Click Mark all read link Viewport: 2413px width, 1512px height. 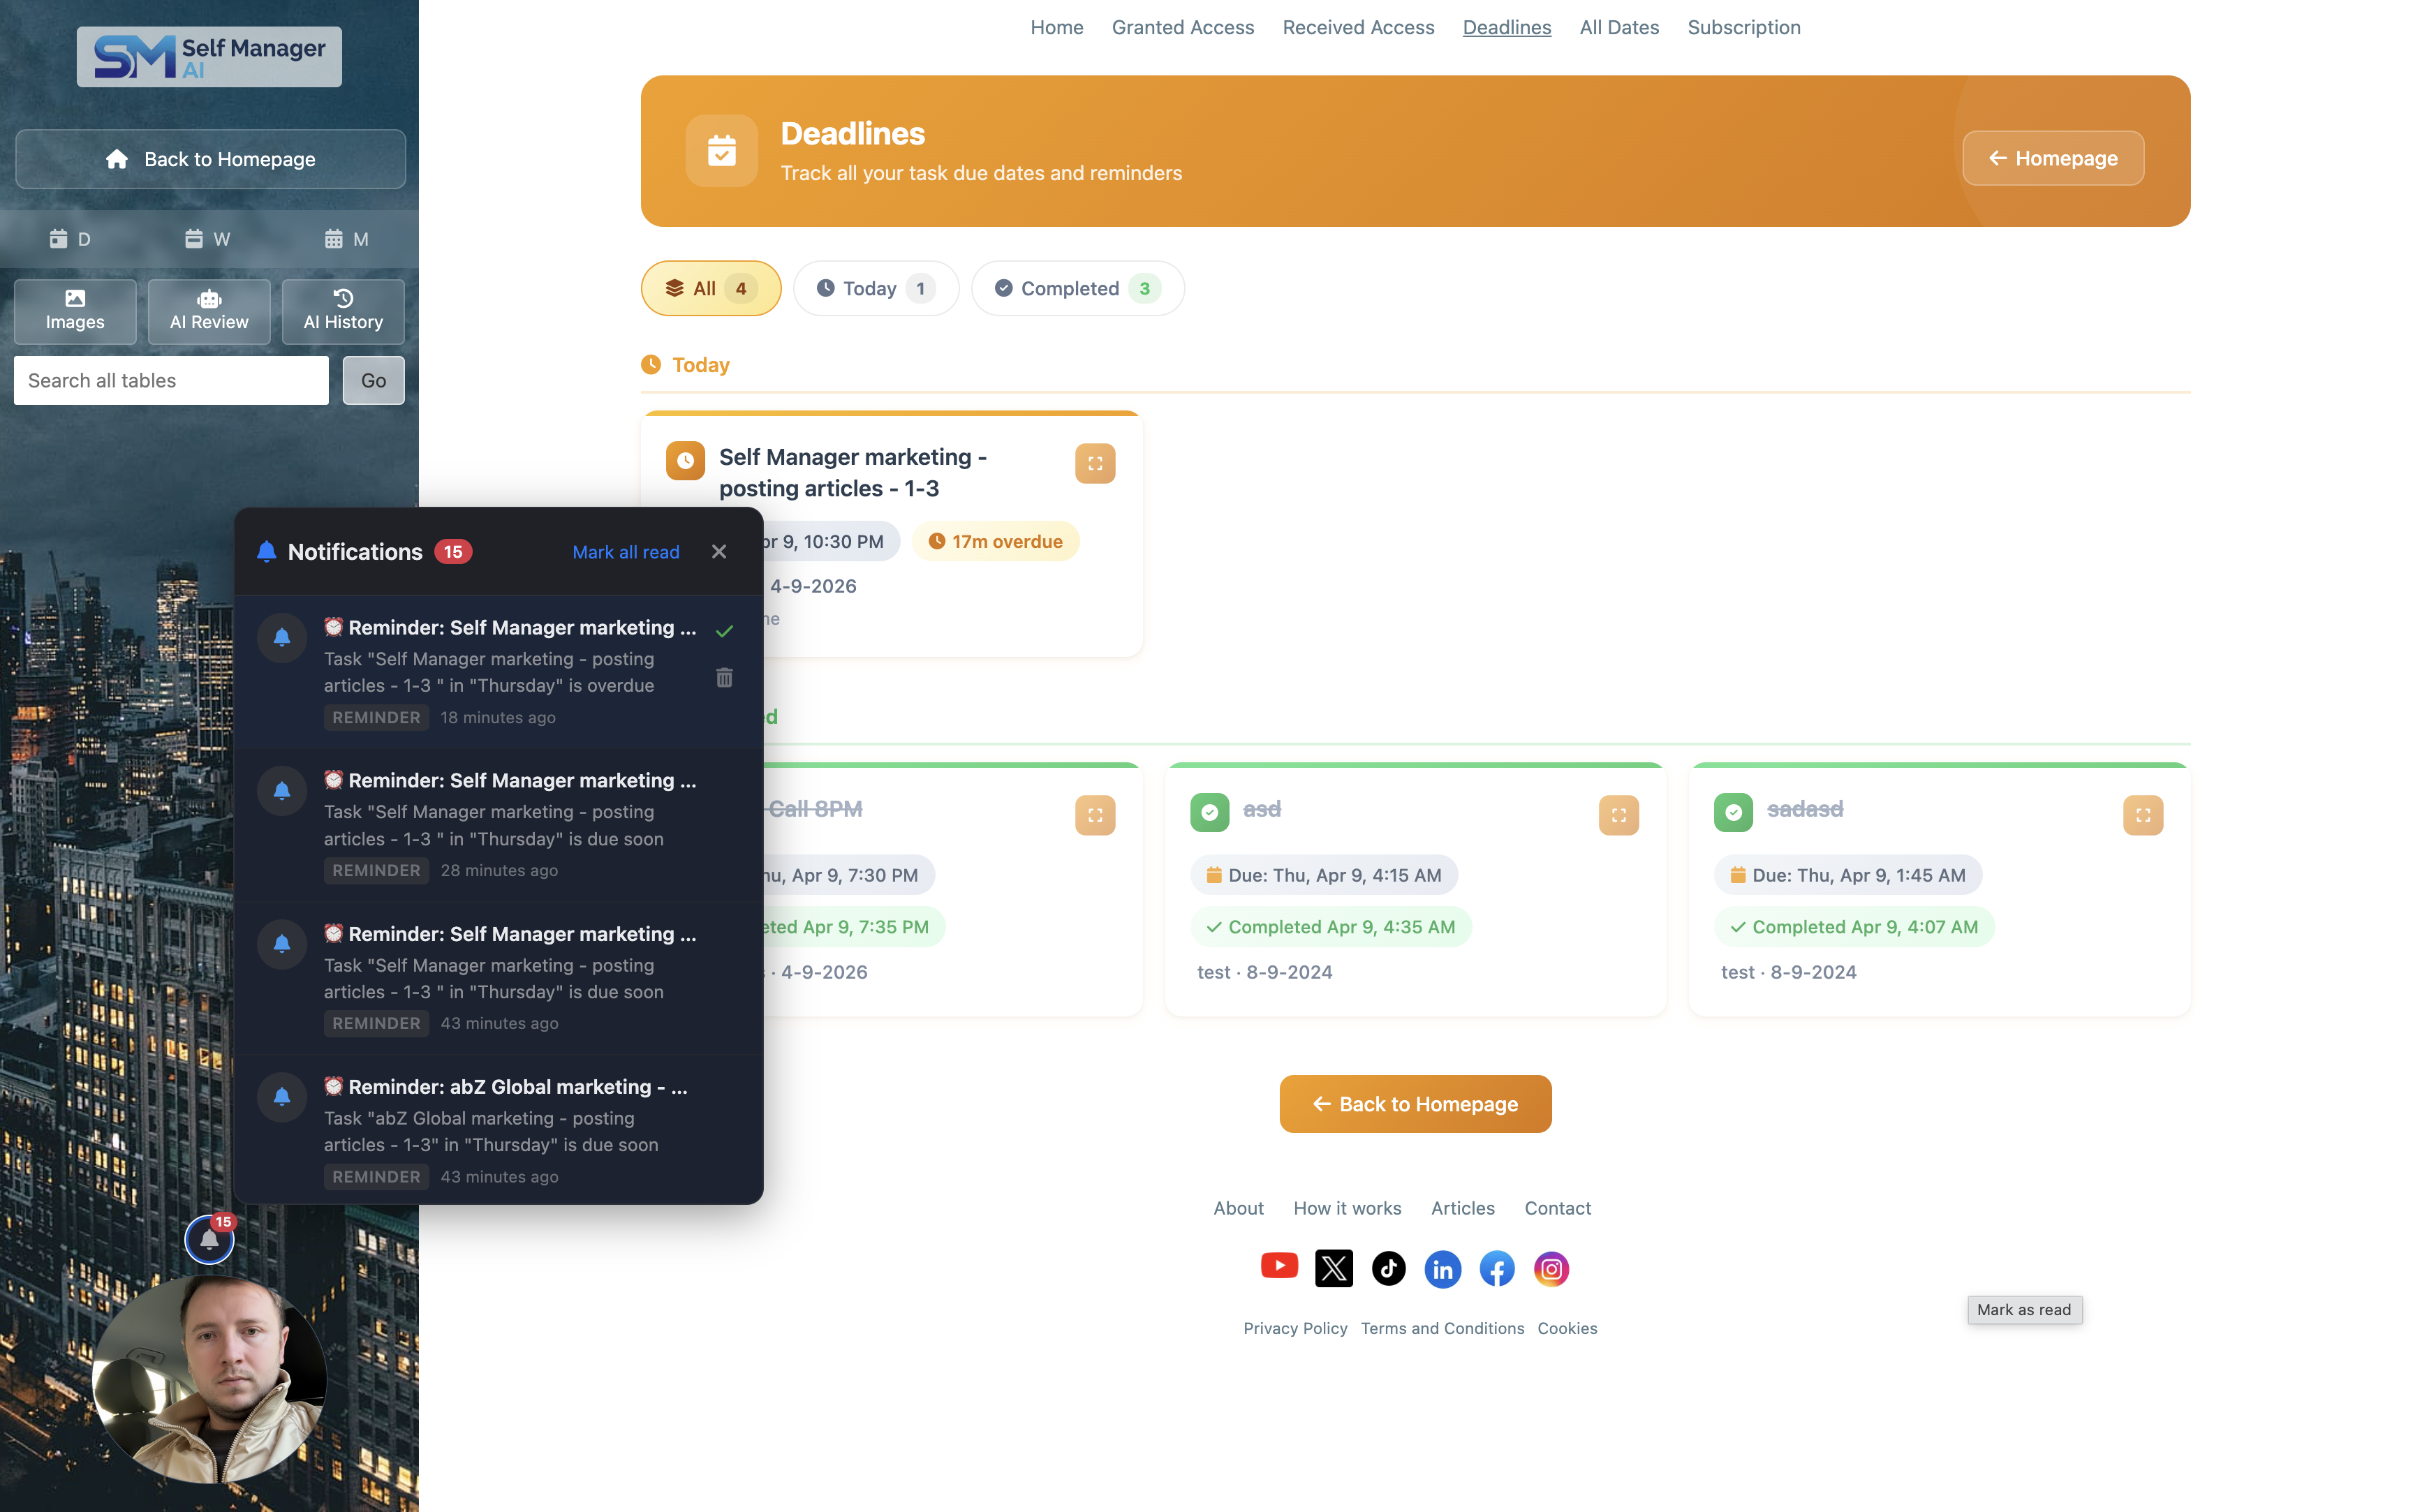click(626, 552)
